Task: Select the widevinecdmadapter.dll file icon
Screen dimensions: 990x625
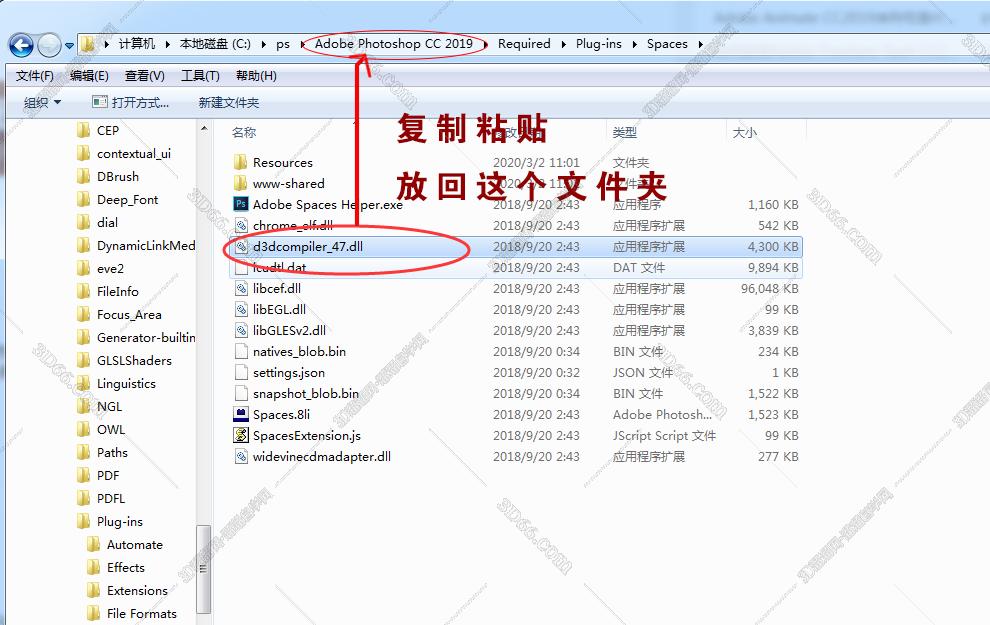Action: coord(241,456)
